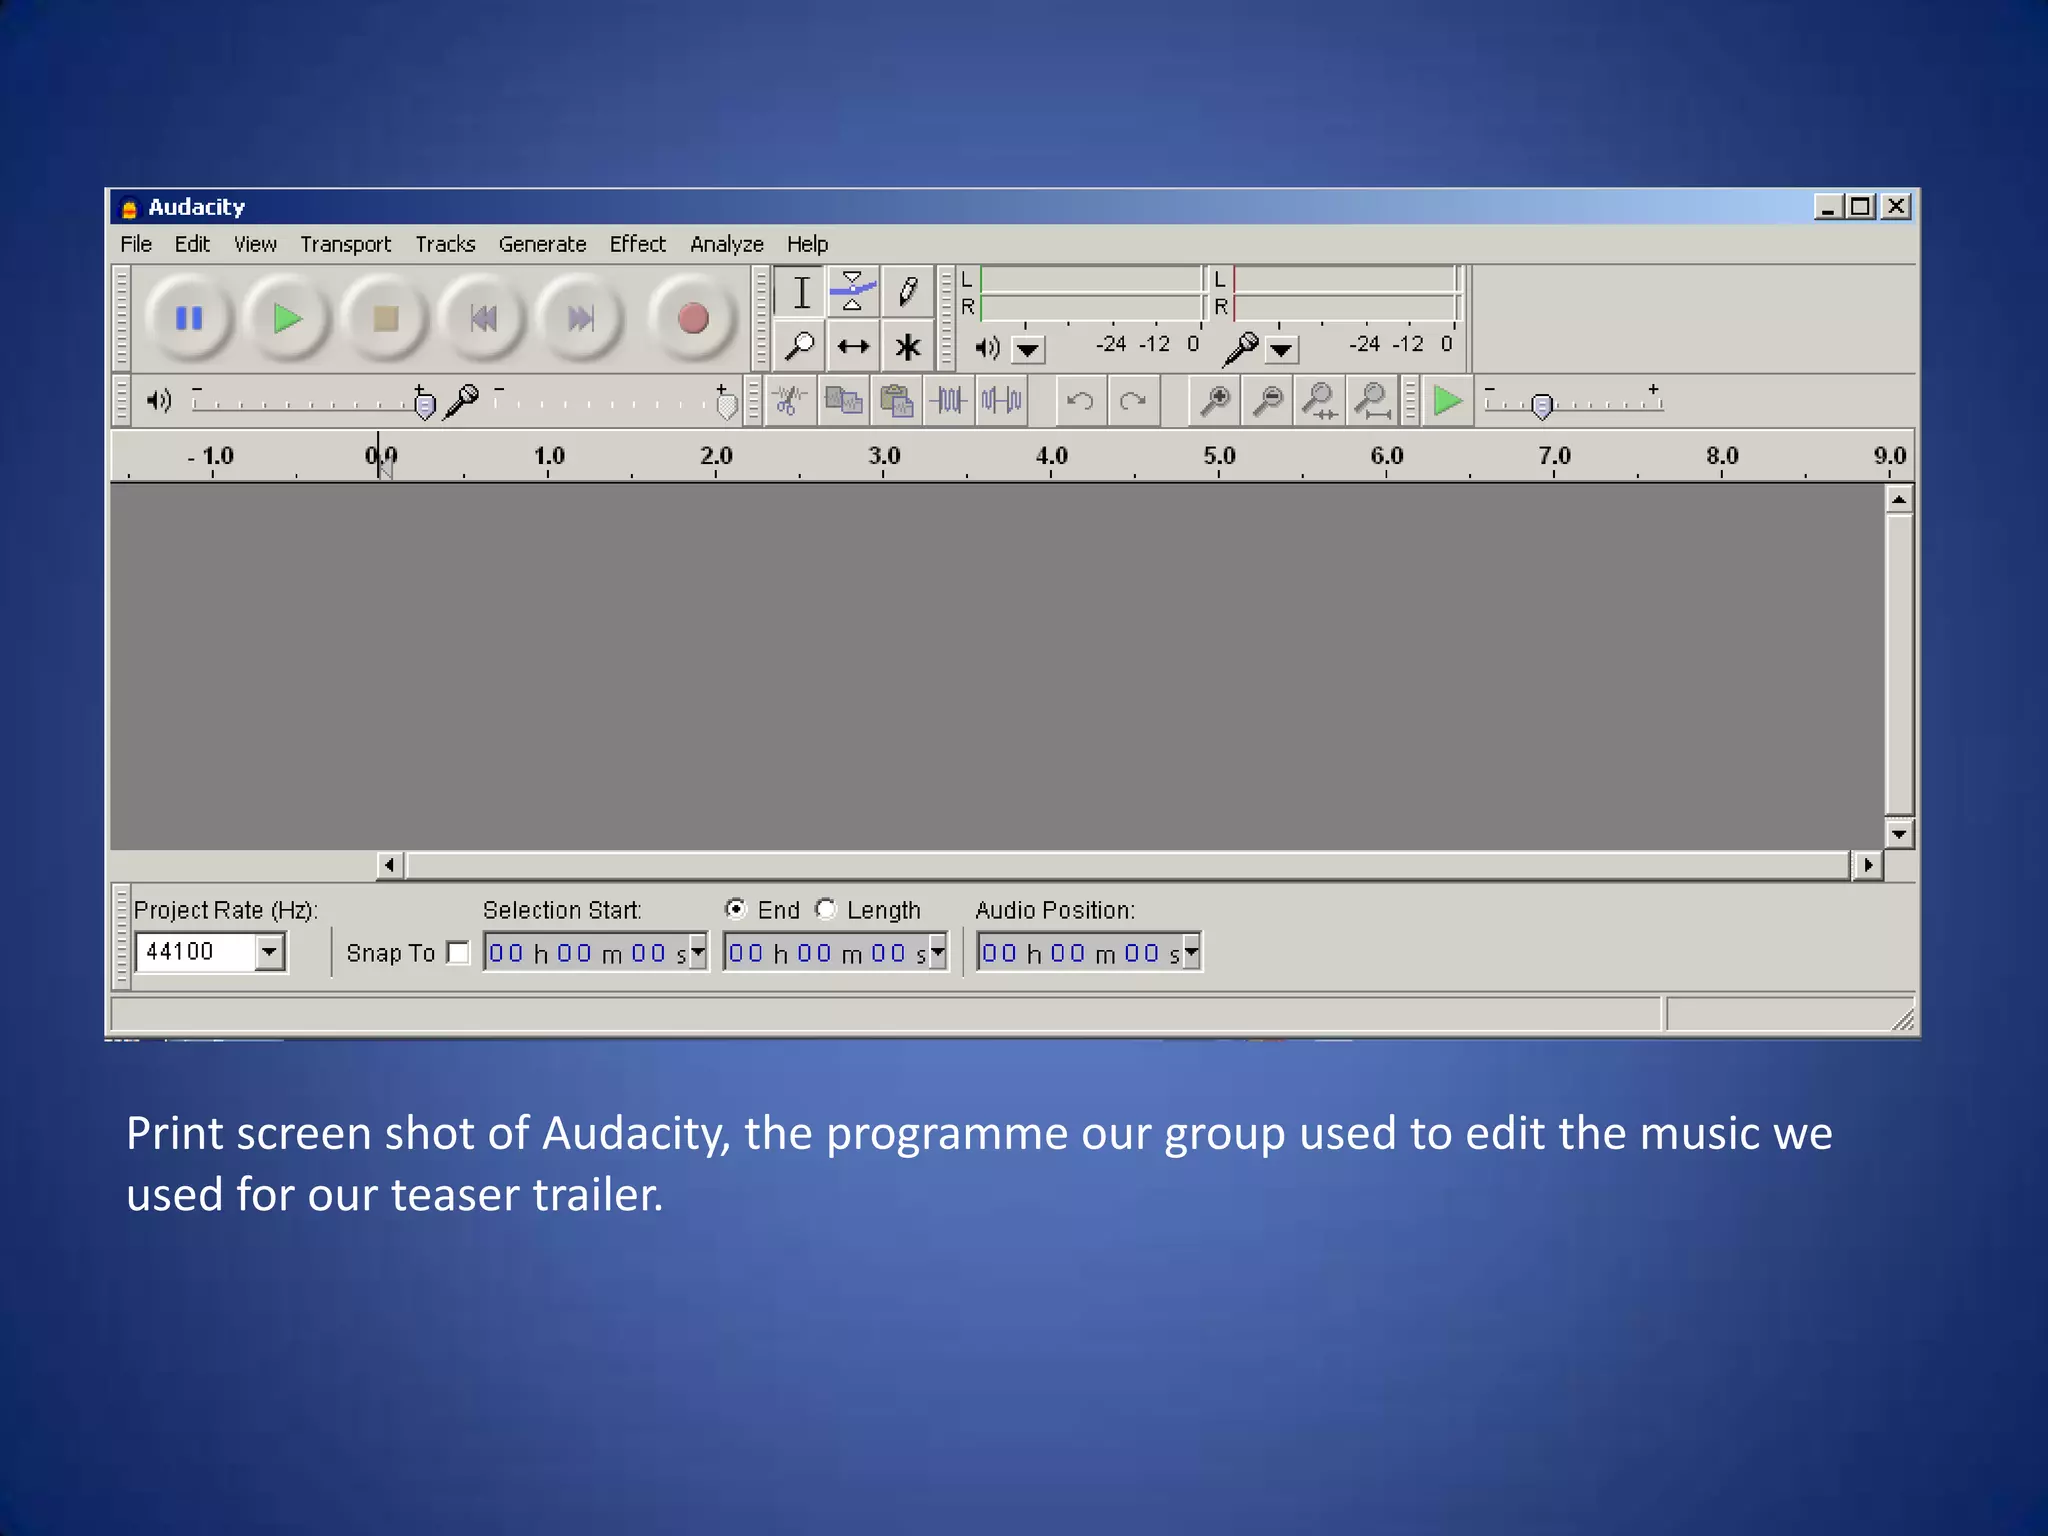Click the input volume slider
This screenshot has height=1536, width=2048.
(x=614, y=401)
